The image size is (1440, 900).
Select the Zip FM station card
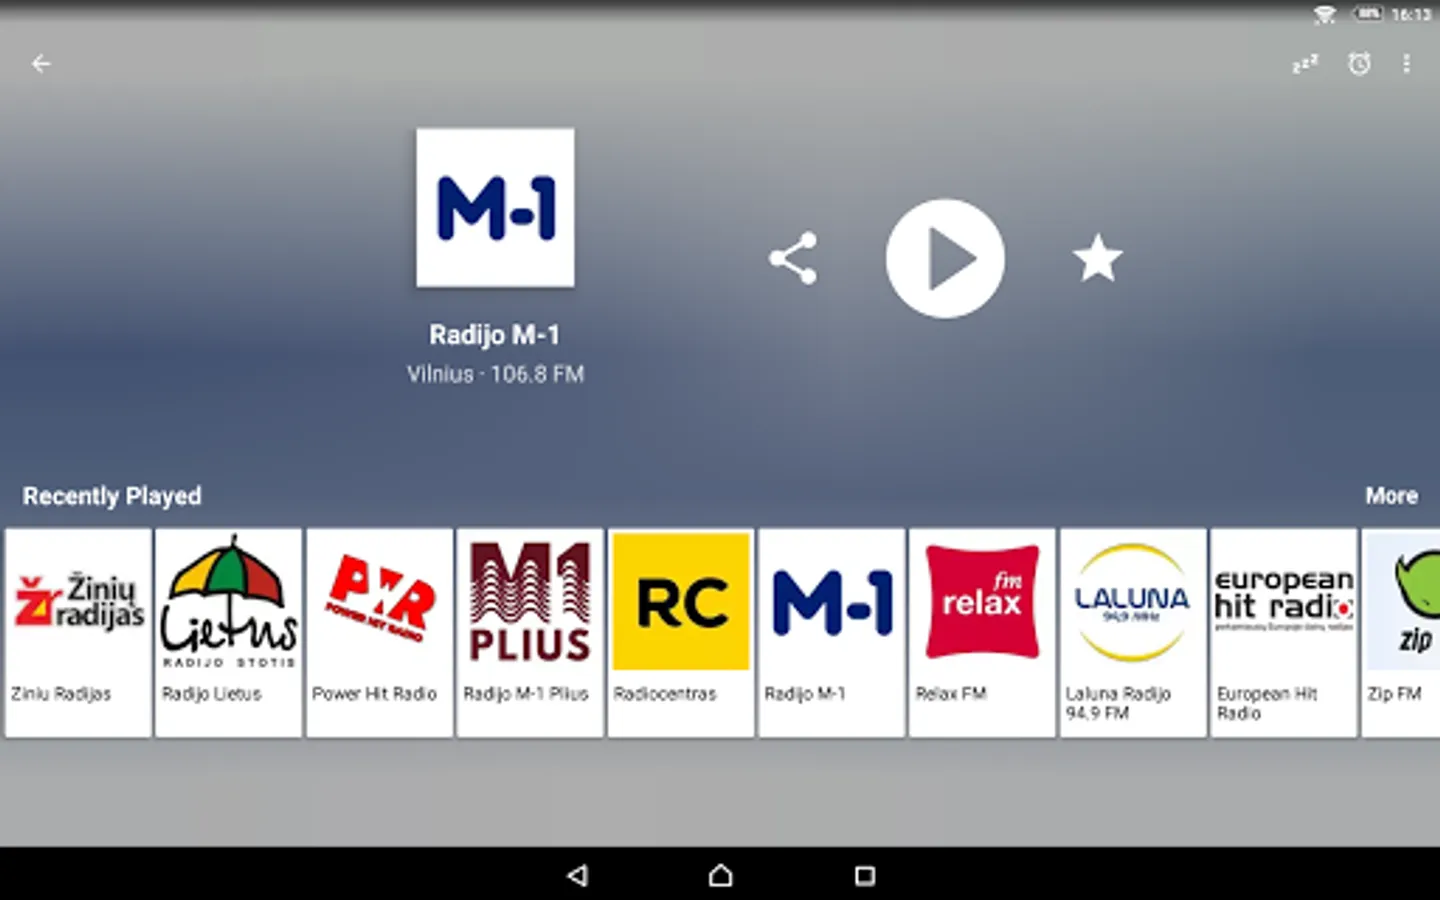click(x=1401, y=633)
